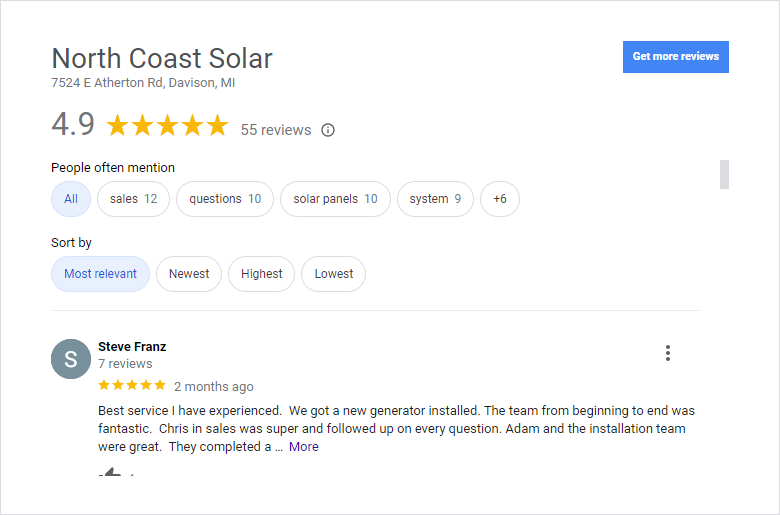This screenshot has height=515, width=780.
Task: Open the three-dot menu for Steve Franz's review
Action: coord(668,353)
